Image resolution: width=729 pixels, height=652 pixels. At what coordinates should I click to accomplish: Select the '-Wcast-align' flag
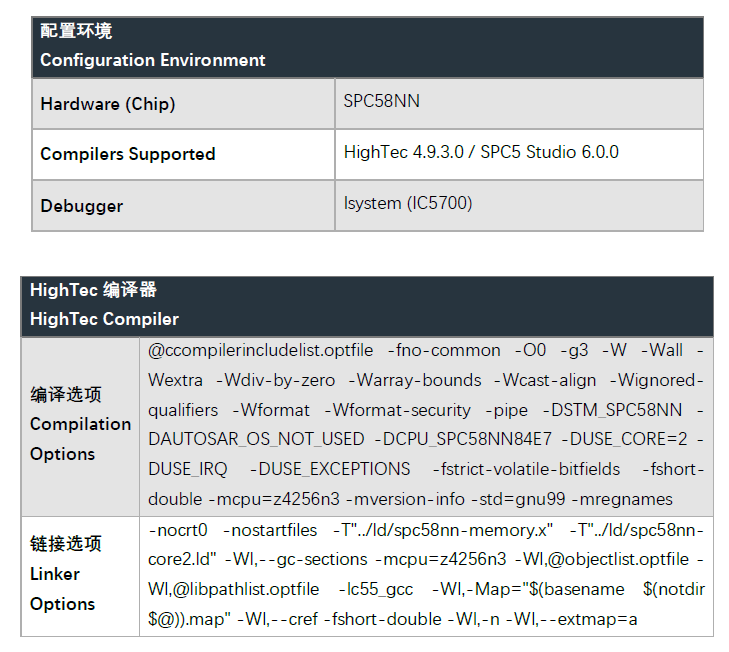545,380
